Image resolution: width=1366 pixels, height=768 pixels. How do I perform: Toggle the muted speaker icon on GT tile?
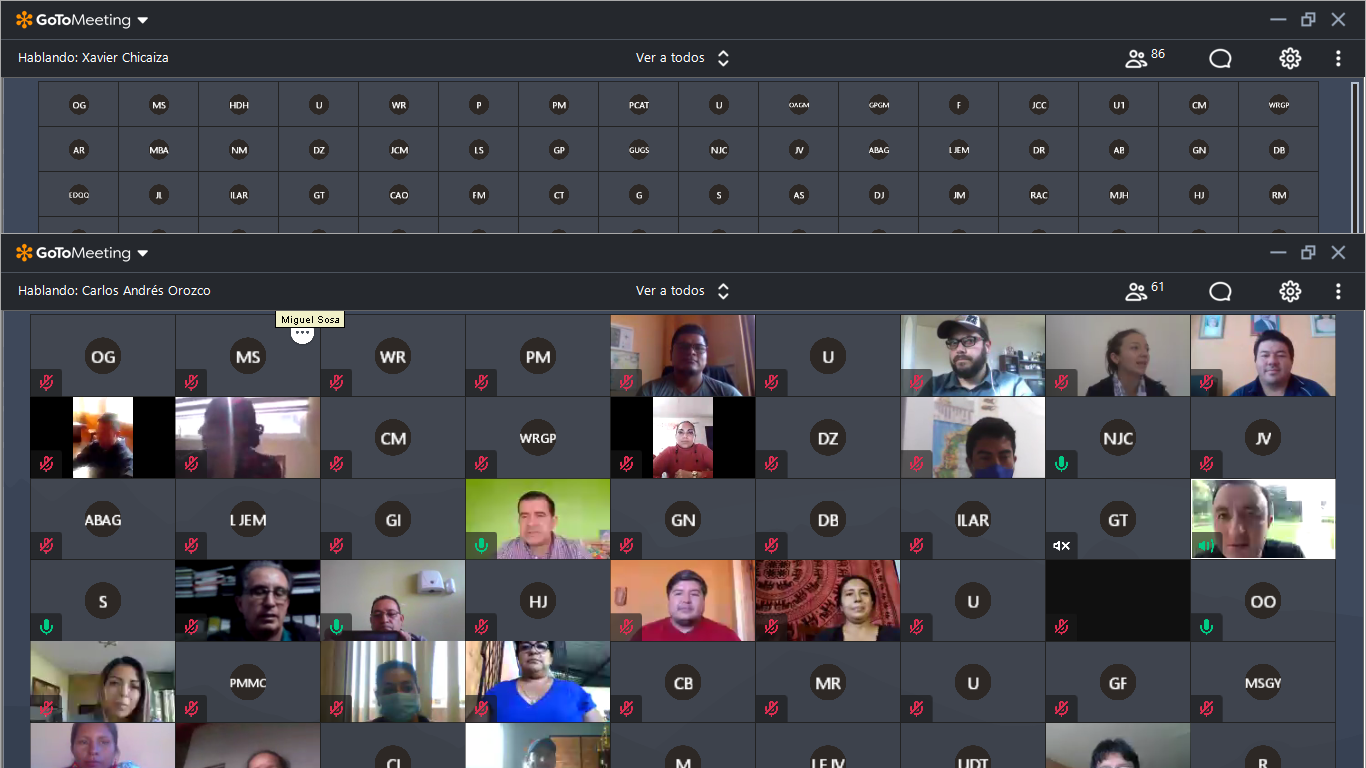1061,546
